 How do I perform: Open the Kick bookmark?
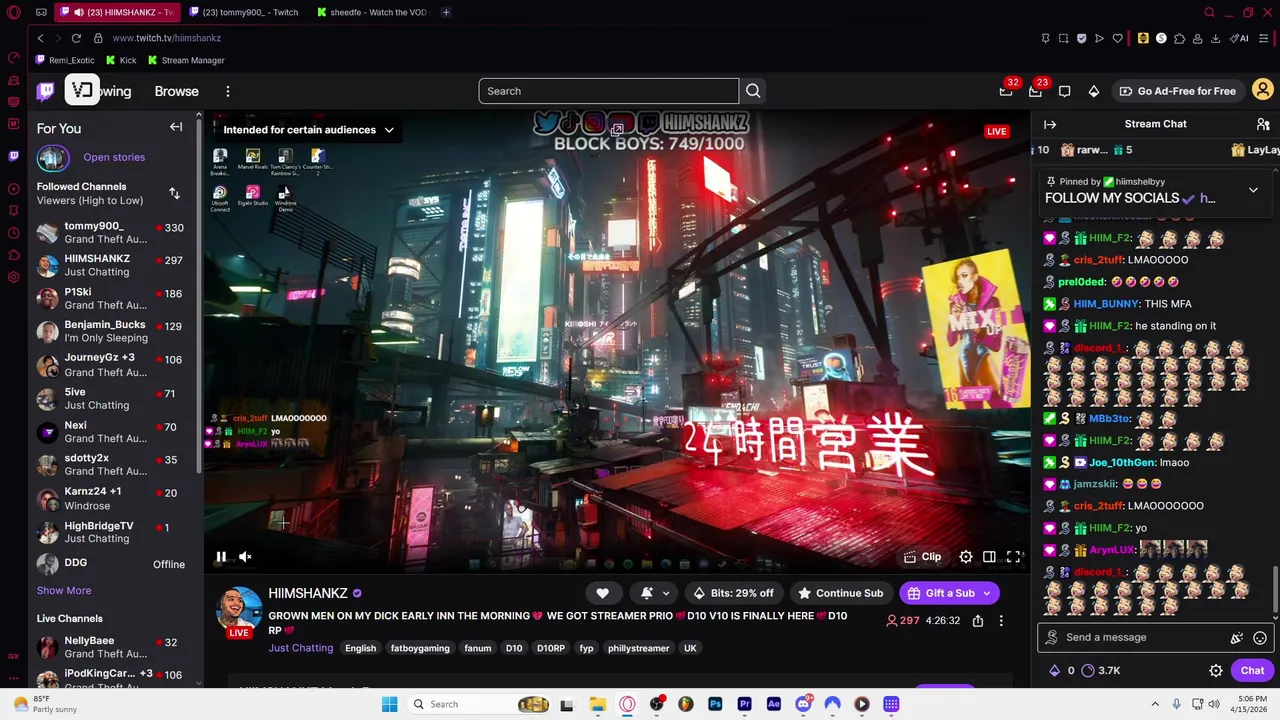pos(121,60)
